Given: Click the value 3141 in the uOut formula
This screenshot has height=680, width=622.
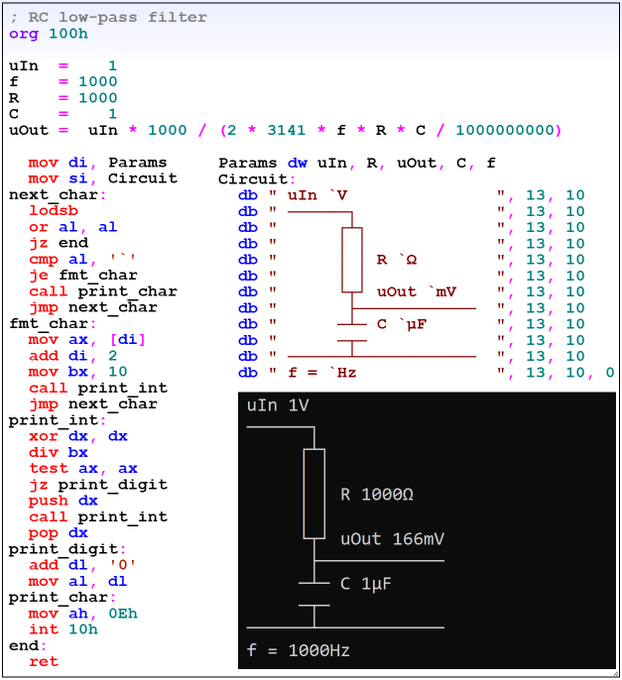Looking at the screenshot, I should (x=286, y=130).
